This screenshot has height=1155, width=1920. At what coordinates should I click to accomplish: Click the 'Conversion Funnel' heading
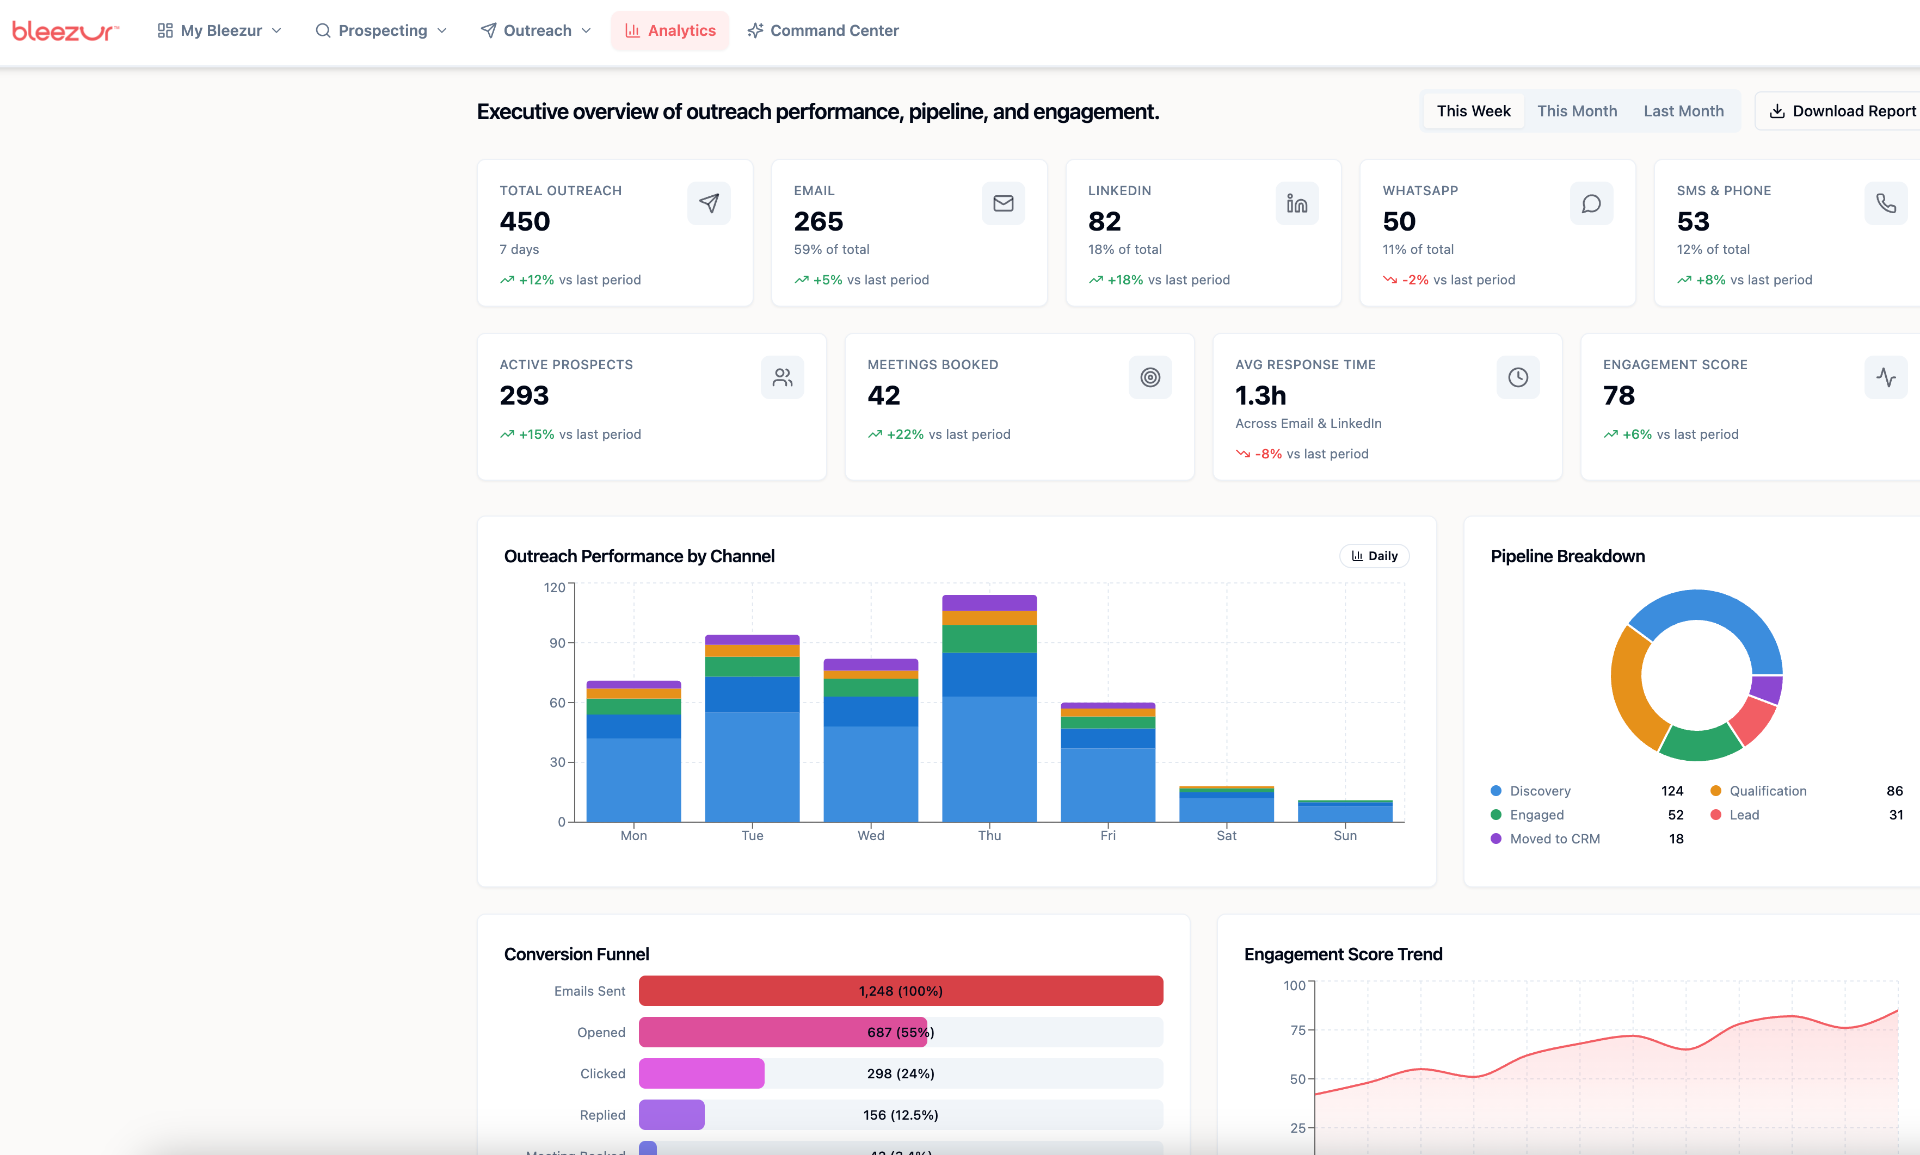pos(576,954)
